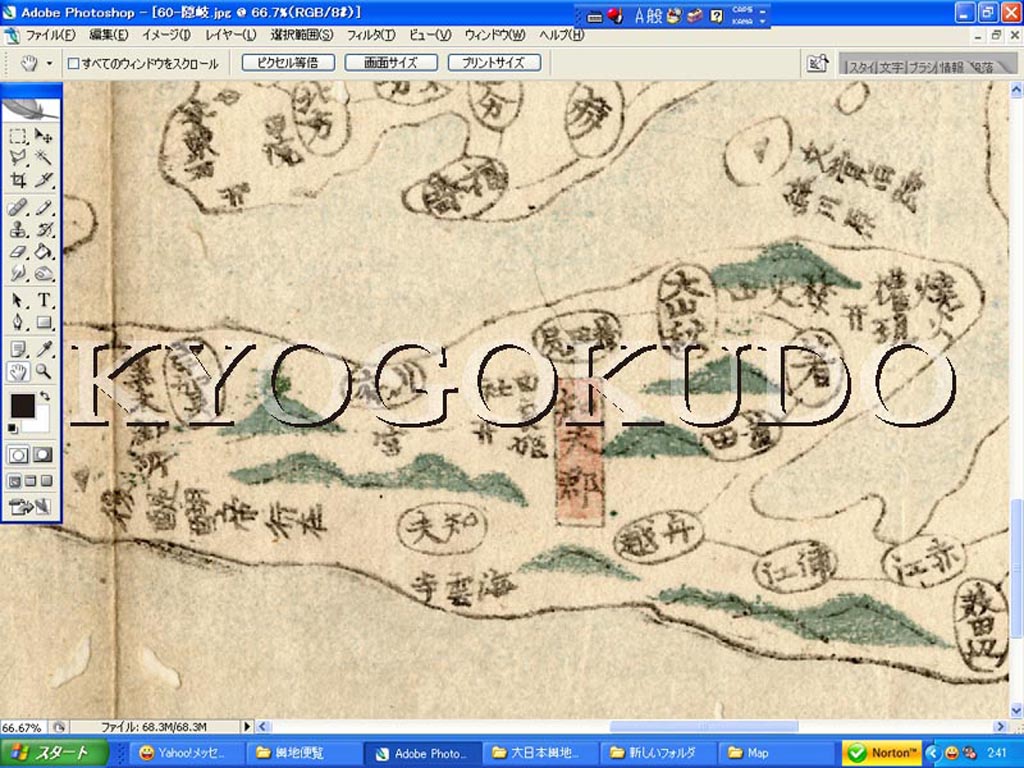Select the Type tool
The width and height of the screenshot is (1024, 768).
point(43,300)
